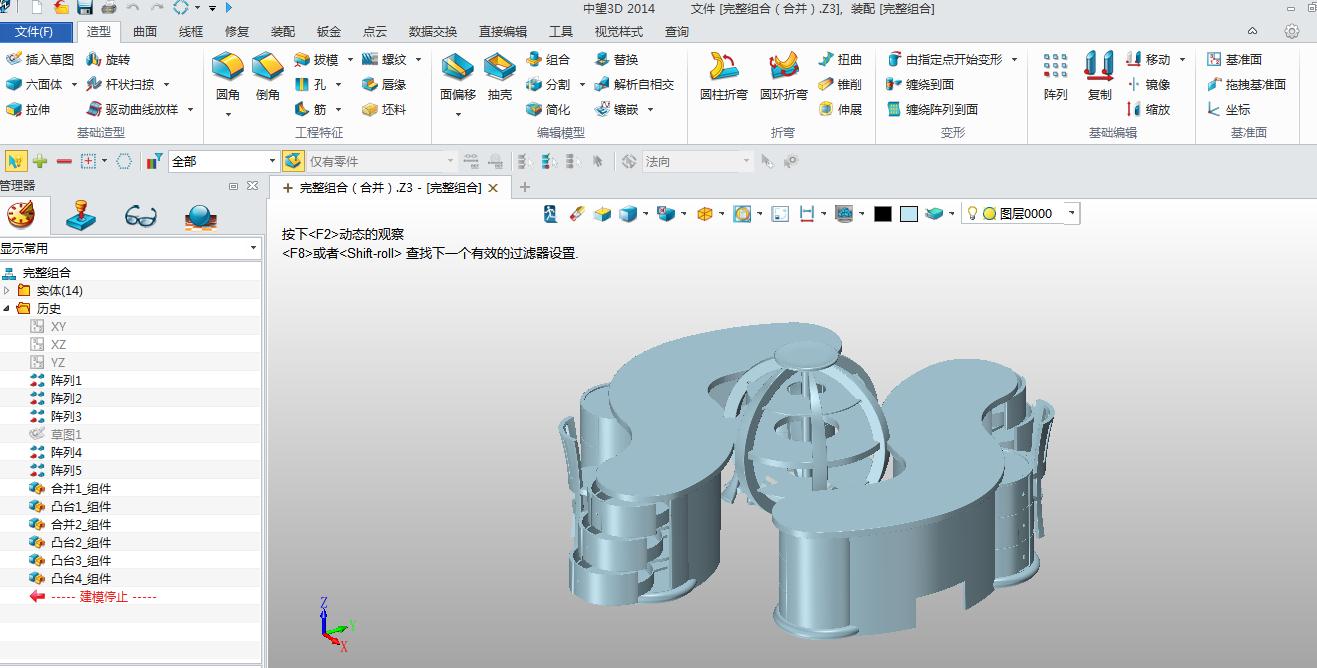The height and width of the screenshot is (668, 1317).
Task: Select the 坐标 coordinate tool
Action: pyautogui.click(x=1229, y=110)
